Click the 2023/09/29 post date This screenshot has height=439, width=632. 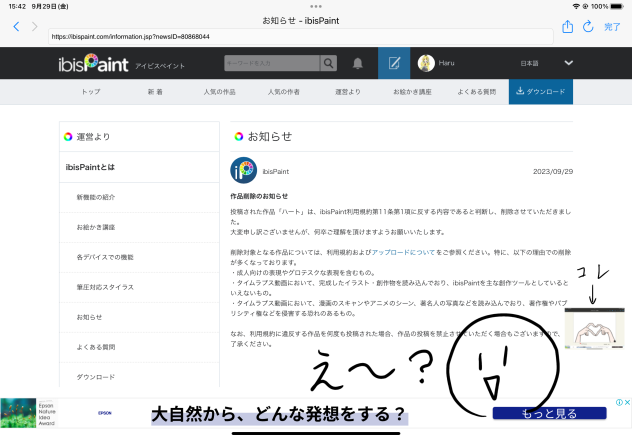point(553,172)
